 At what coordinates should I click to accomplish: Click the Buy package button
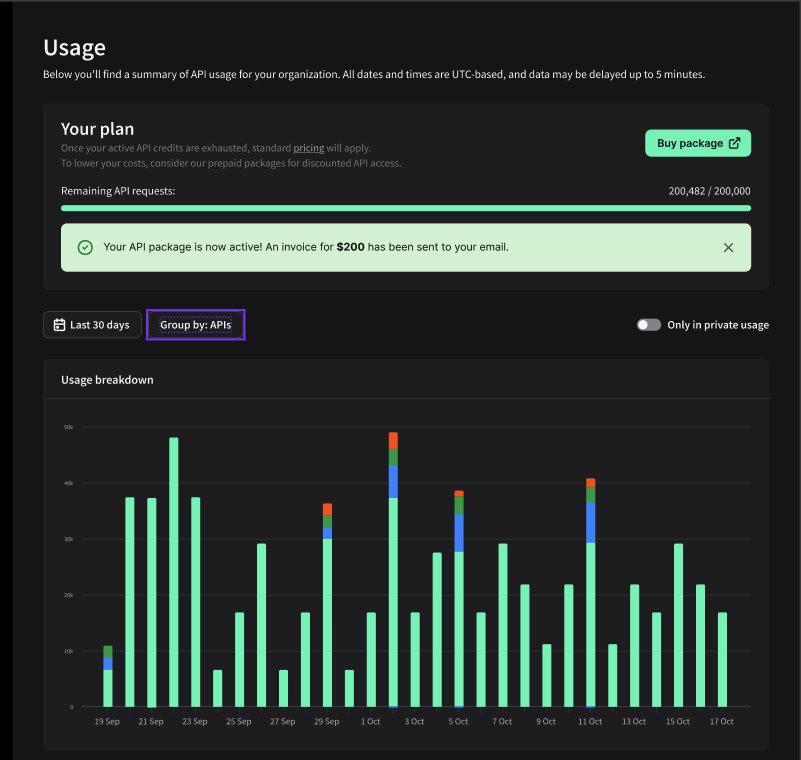[x=697, y=143]
